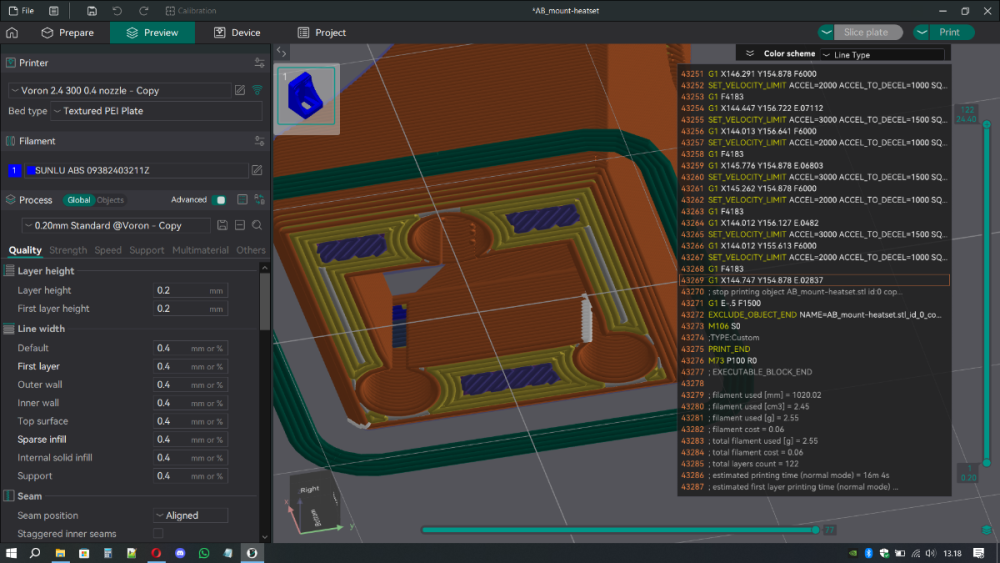Switch to the Prepare tab
The image size is (1000, 563).
coord(68,33)
